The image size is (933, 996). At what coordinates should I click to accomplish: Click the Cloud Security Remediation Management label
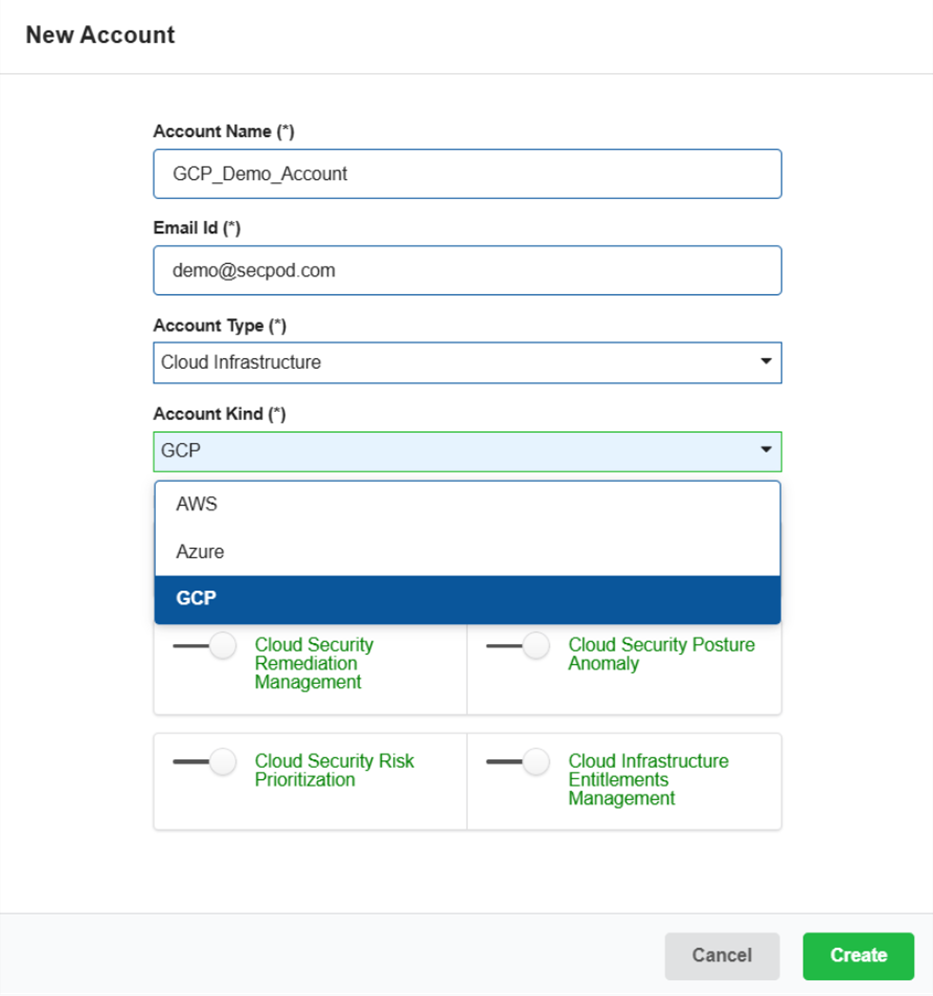click(313, 664)
